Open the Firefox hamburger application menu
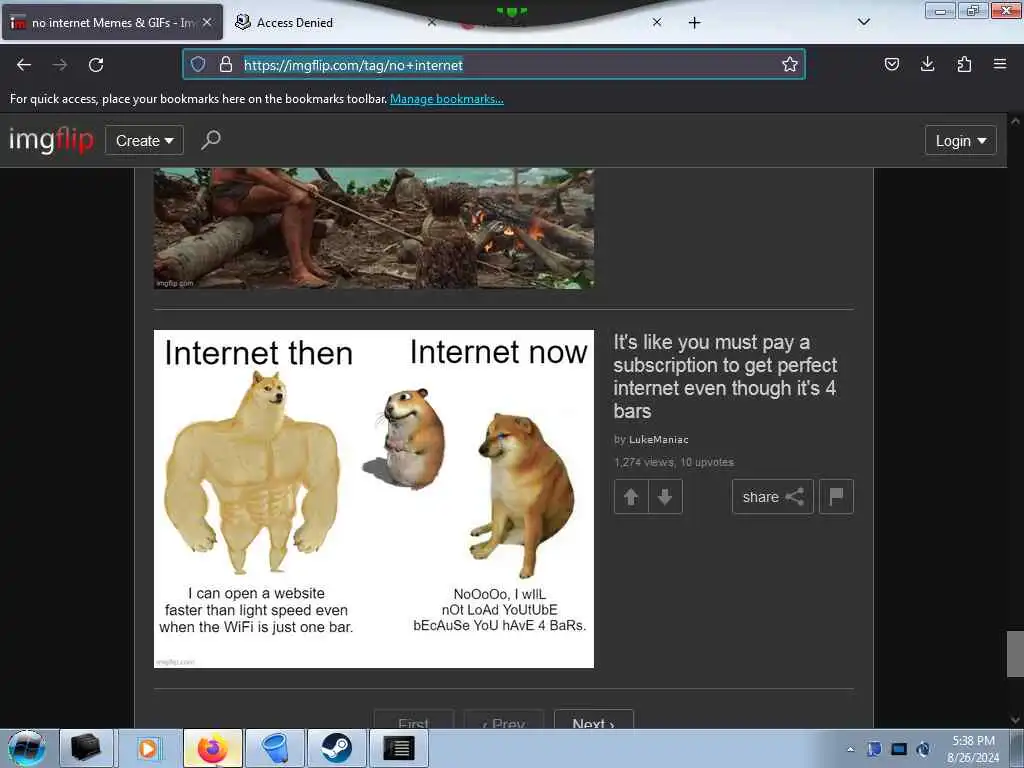 (x=1000, y=64)
